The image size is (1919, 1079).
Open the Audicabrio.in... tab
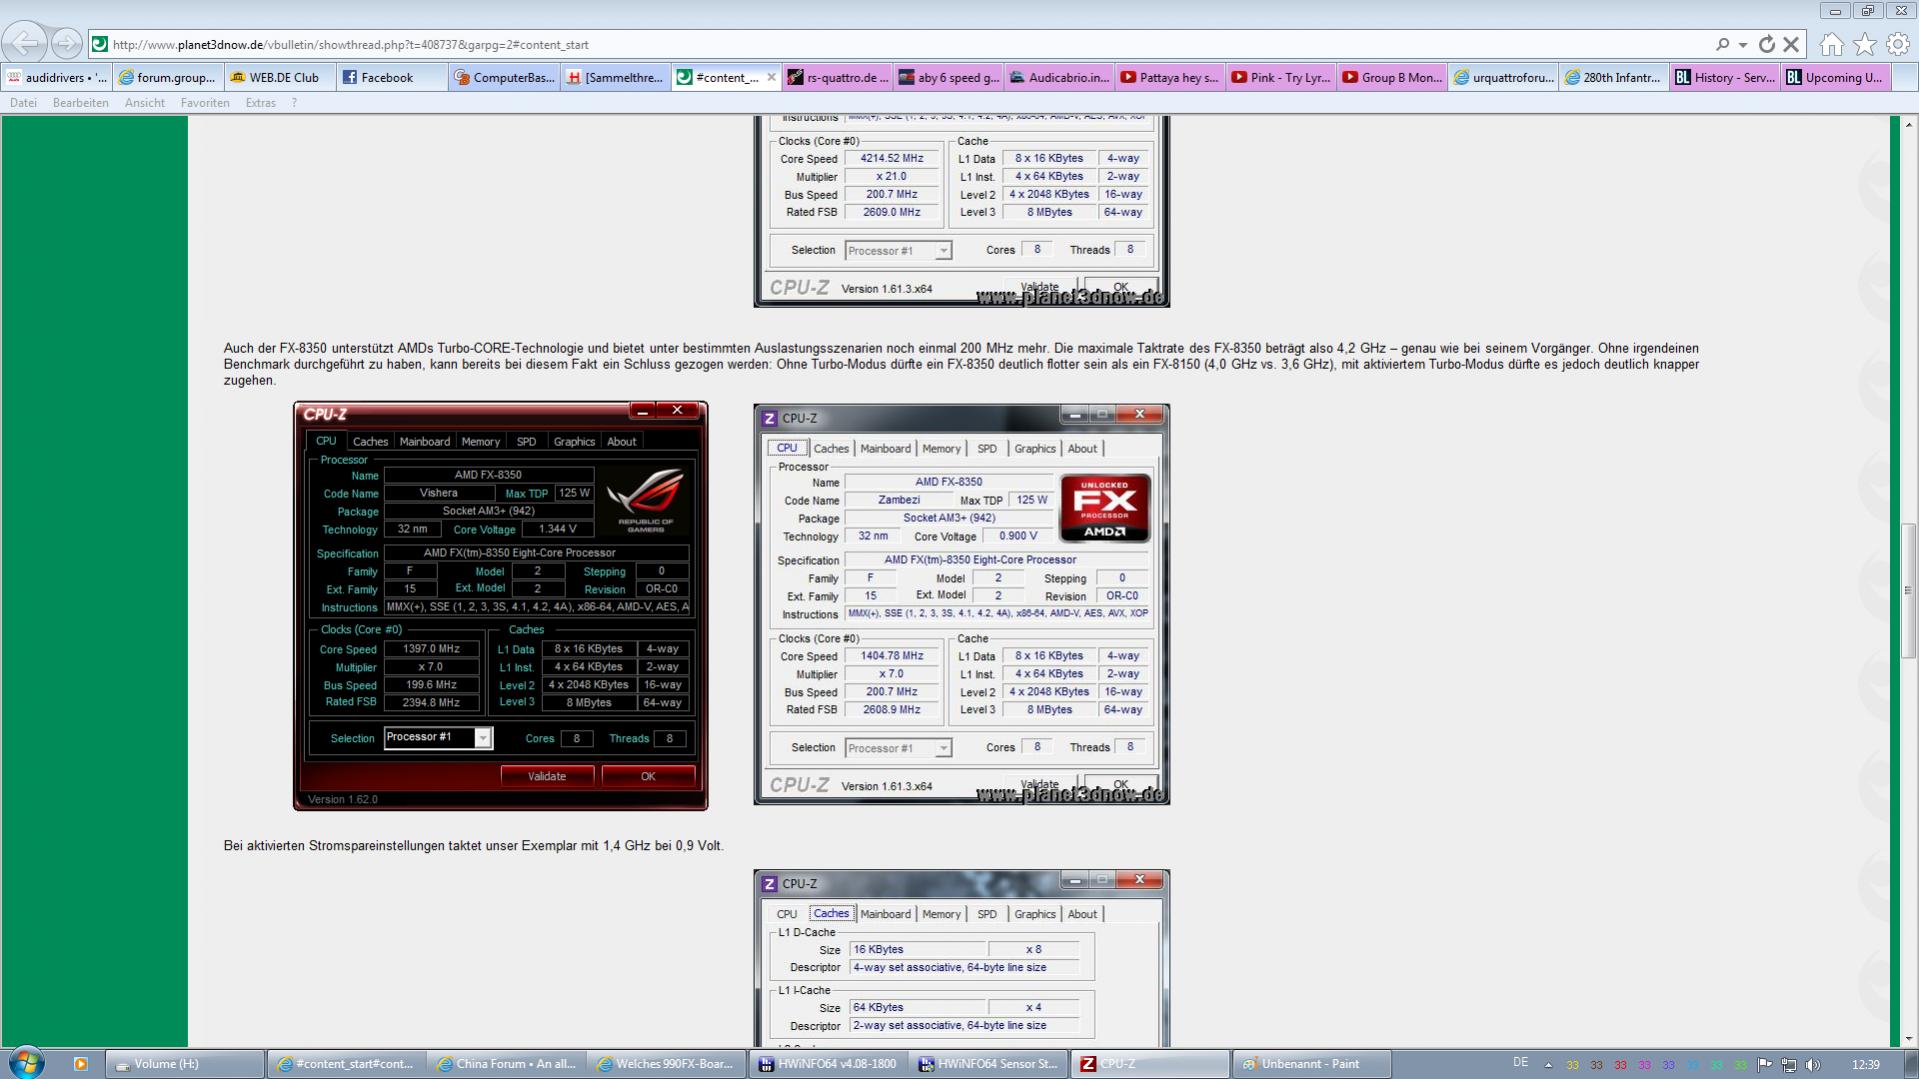point(1060,77)
